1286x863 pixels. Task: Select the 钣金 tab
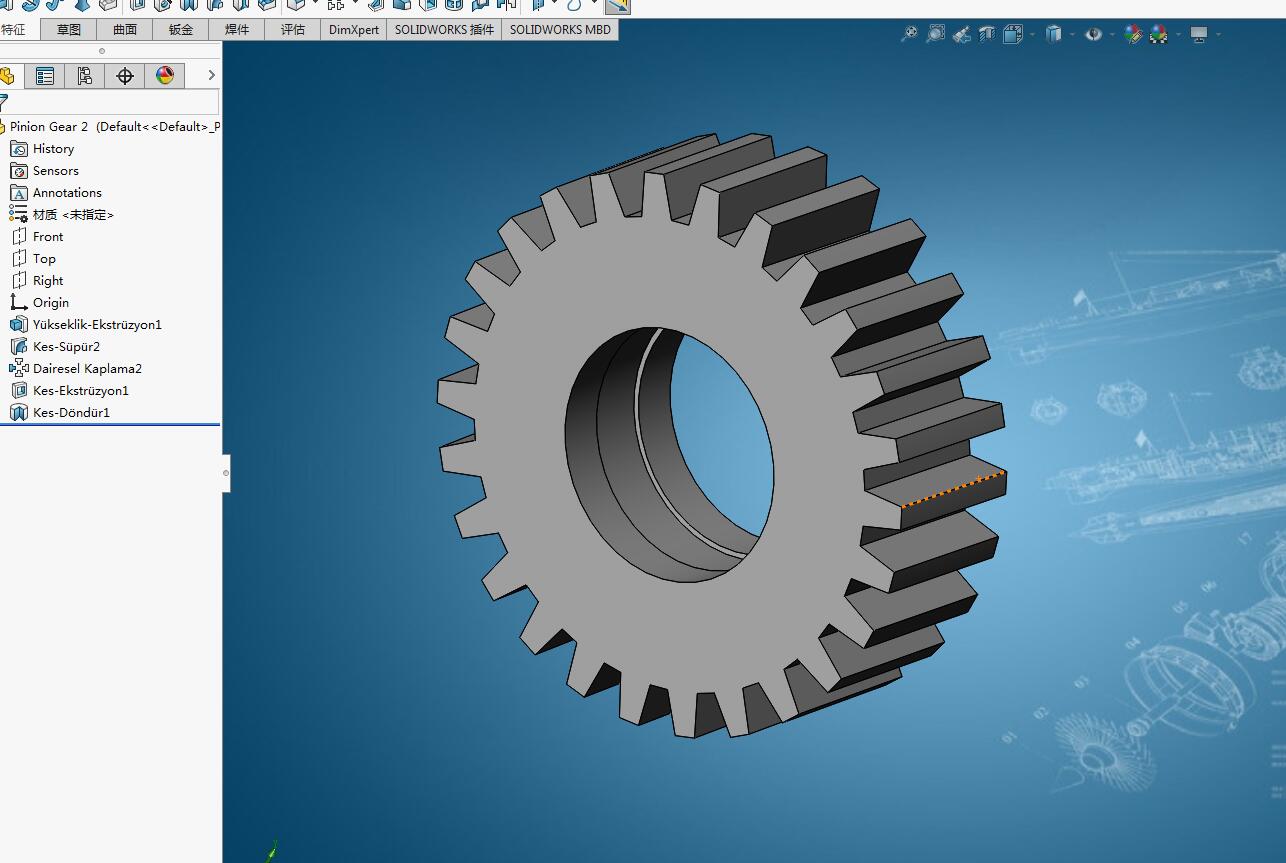tap(181, 29)
